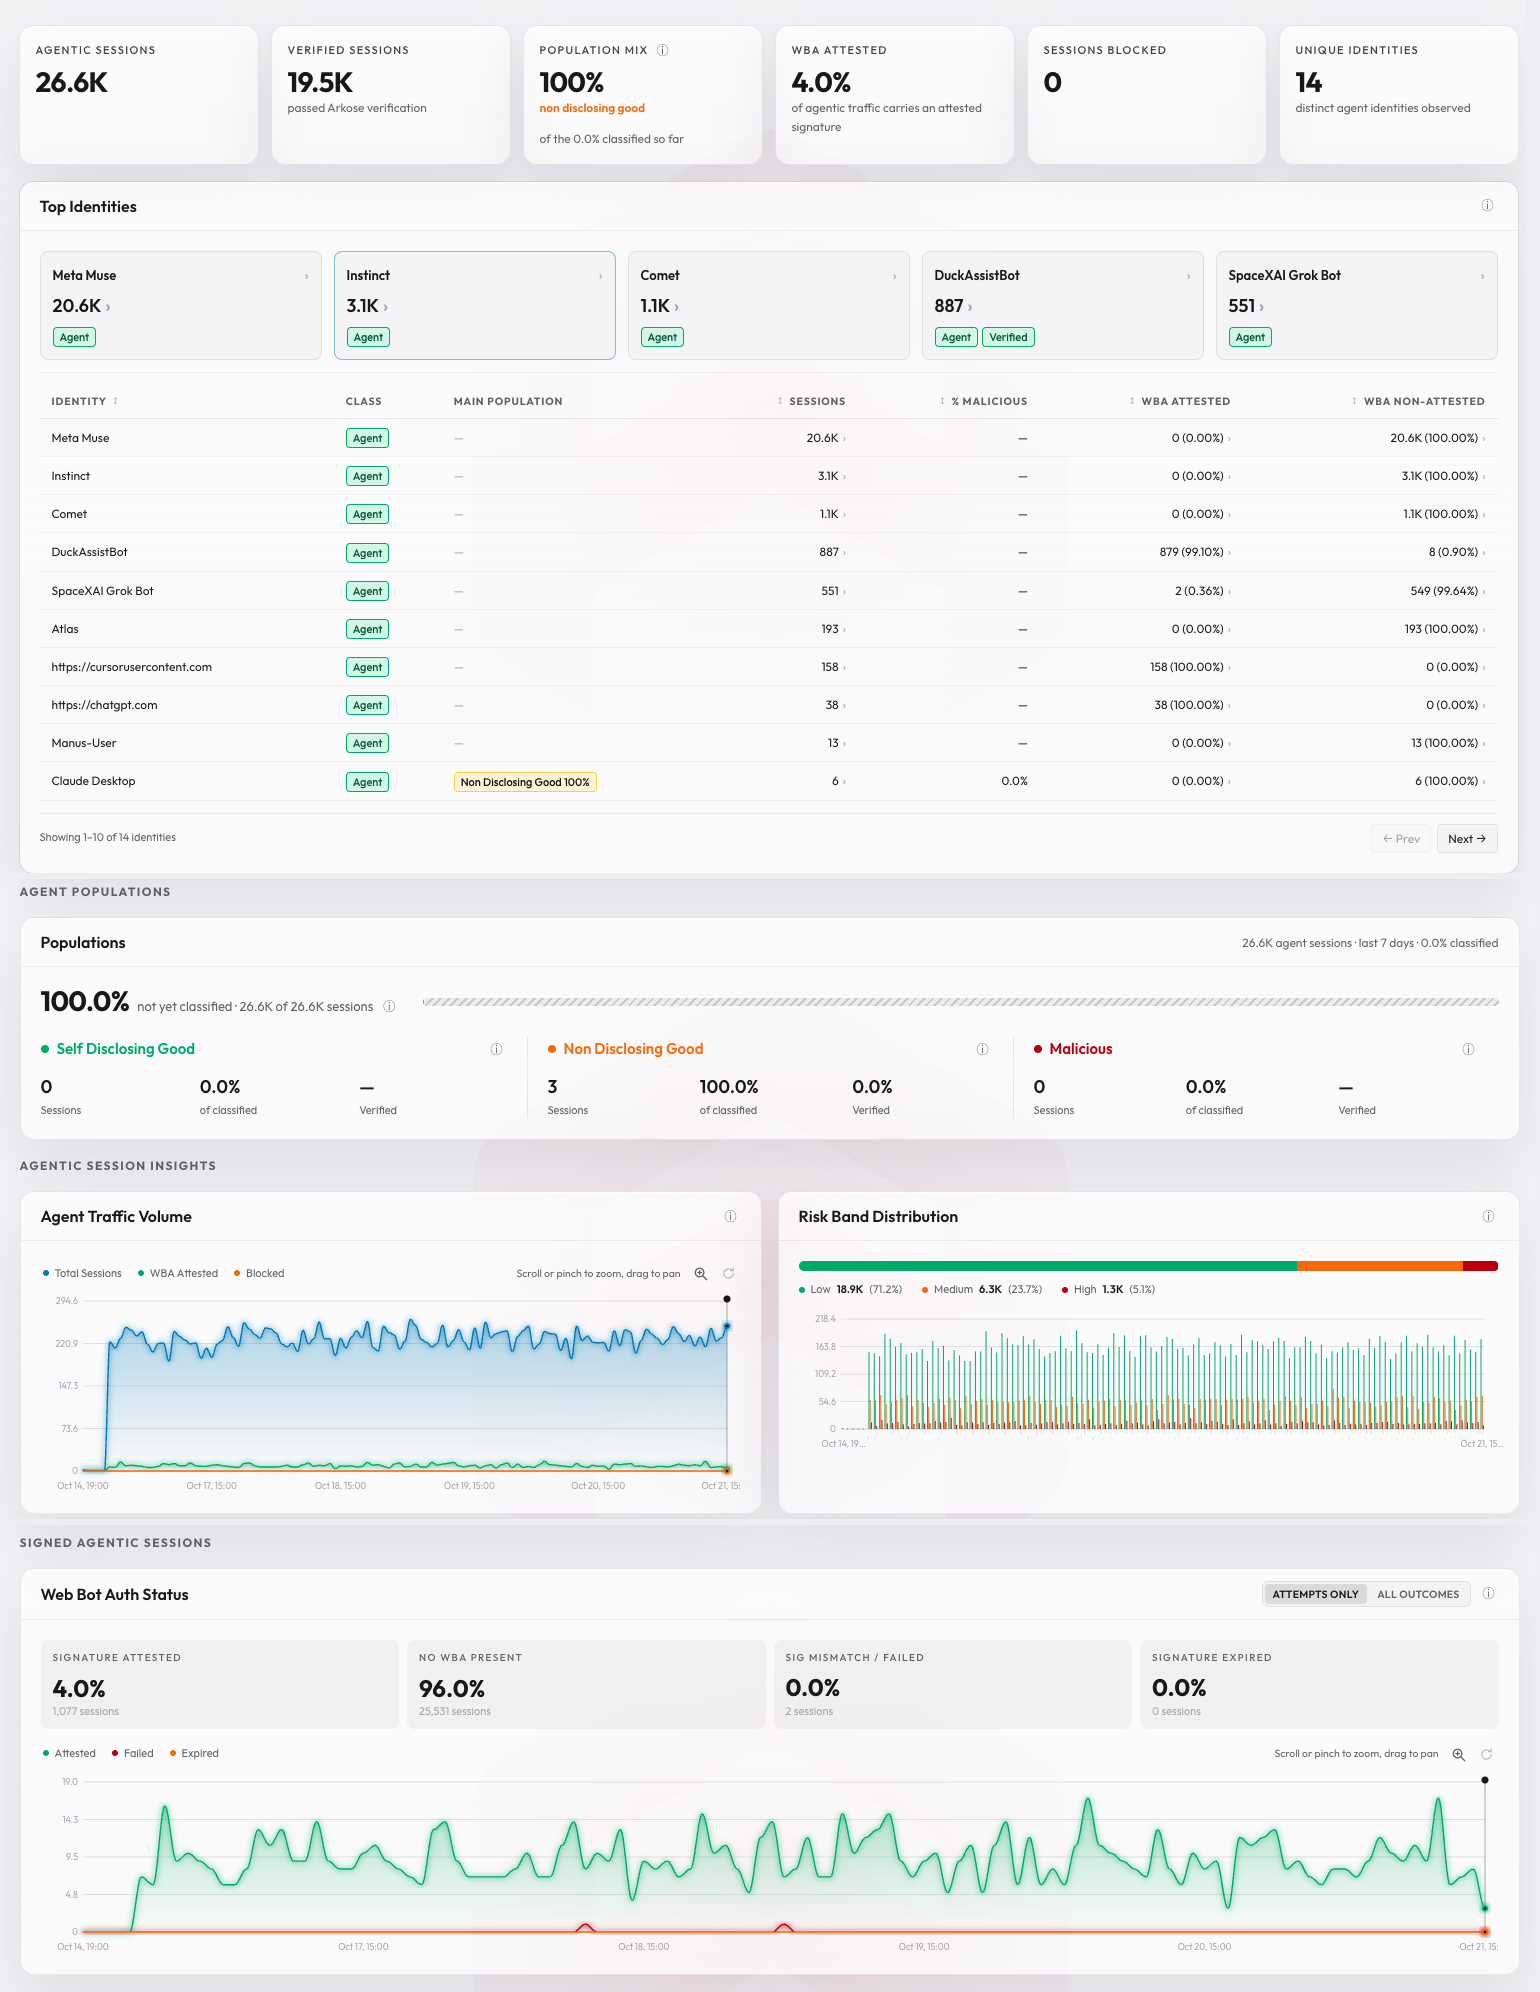The image size is (1540, 1992).
Task: Expand the Instinct identity card
Action: click(474, 305)
